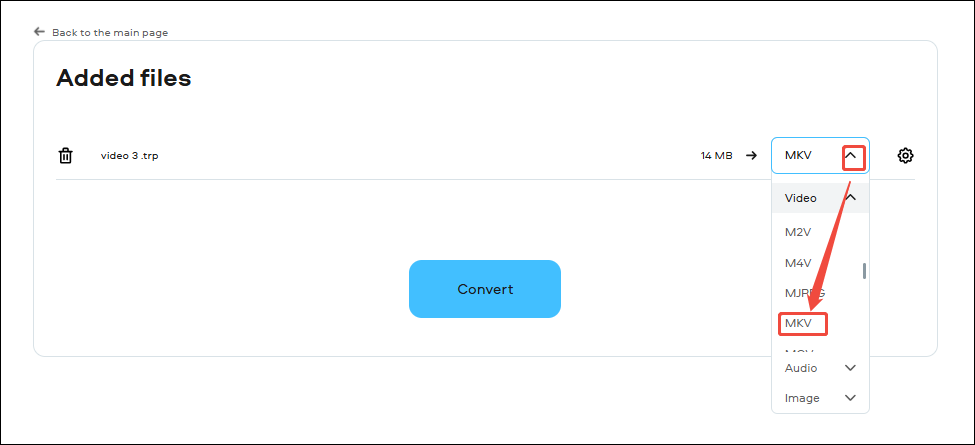975x445 pixels.
Task: Expand the Image format category
Action: point(851,398)
